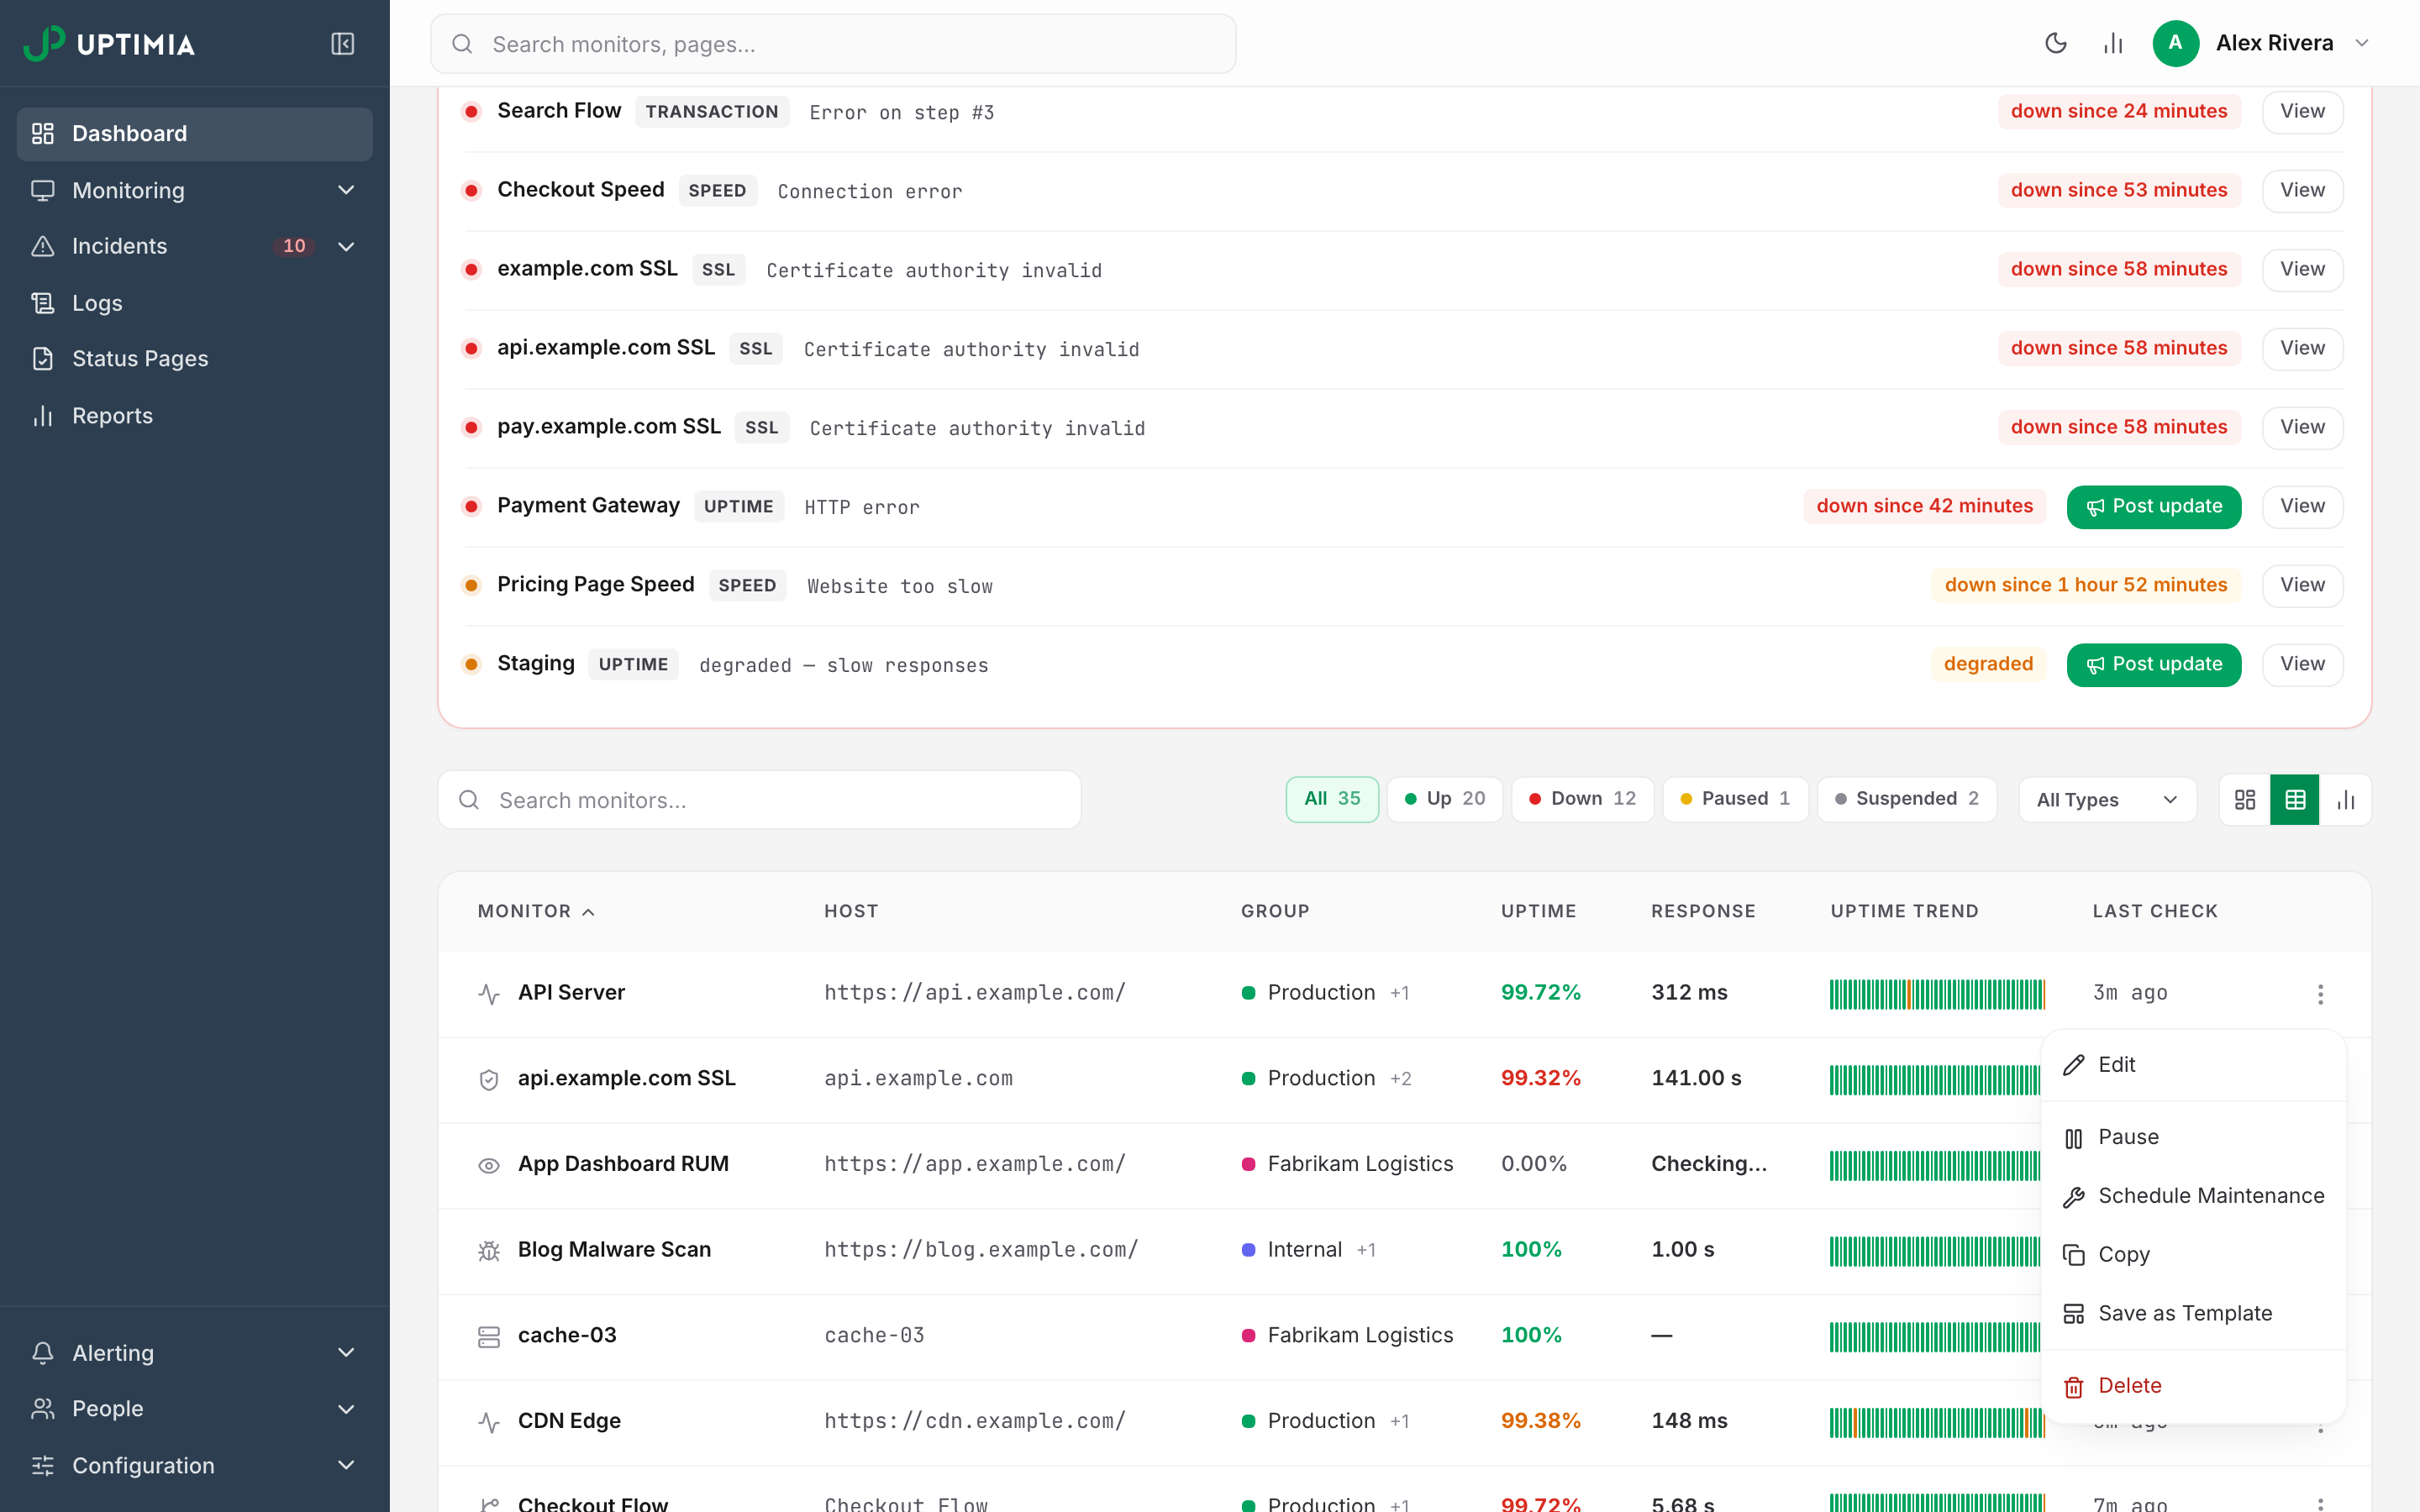Filter monitors by Down 12
Image resolution: width=2420 pixels, height=1512 pixels.
point(1582,799)
